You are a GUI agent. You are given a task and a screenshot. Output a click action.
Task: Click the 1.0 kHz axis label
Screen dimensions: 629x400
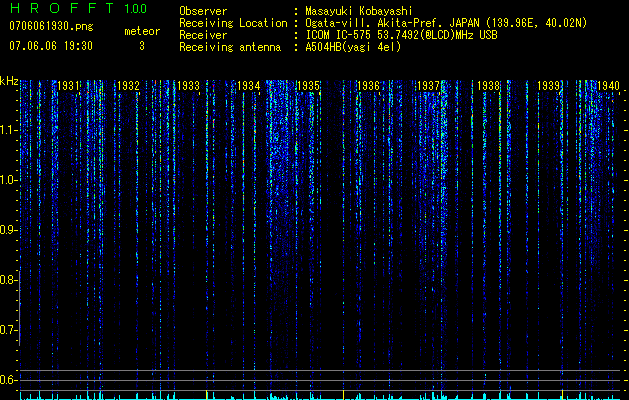[x=8, y=180]
